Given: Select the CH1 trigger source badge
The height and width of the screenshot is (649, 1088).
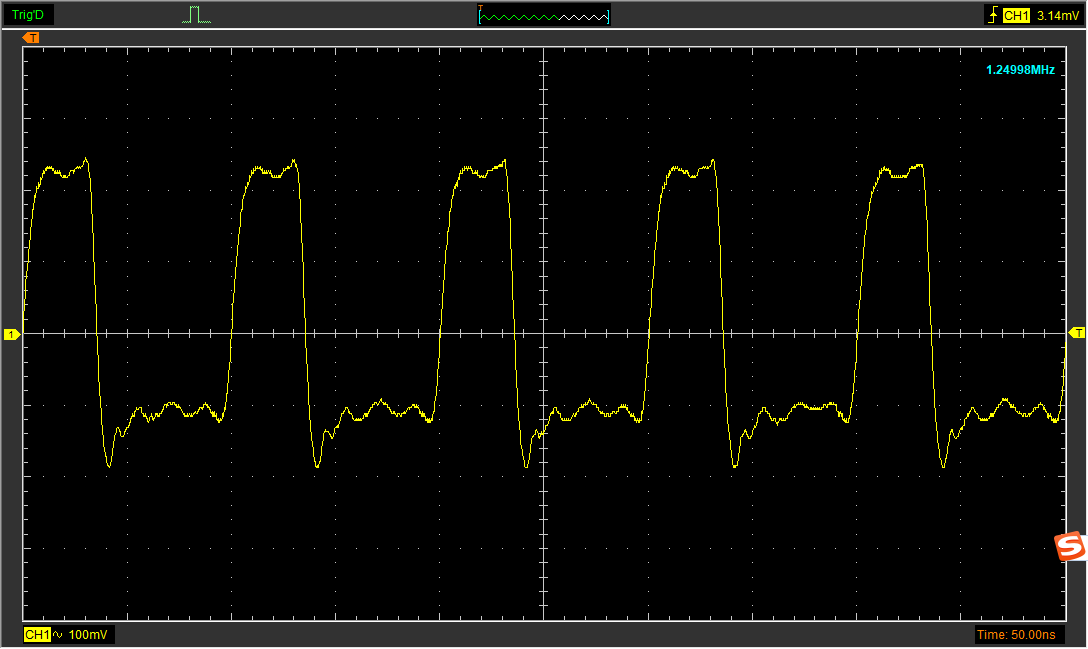Looking at the screenshot, I should click(1016, 16).
